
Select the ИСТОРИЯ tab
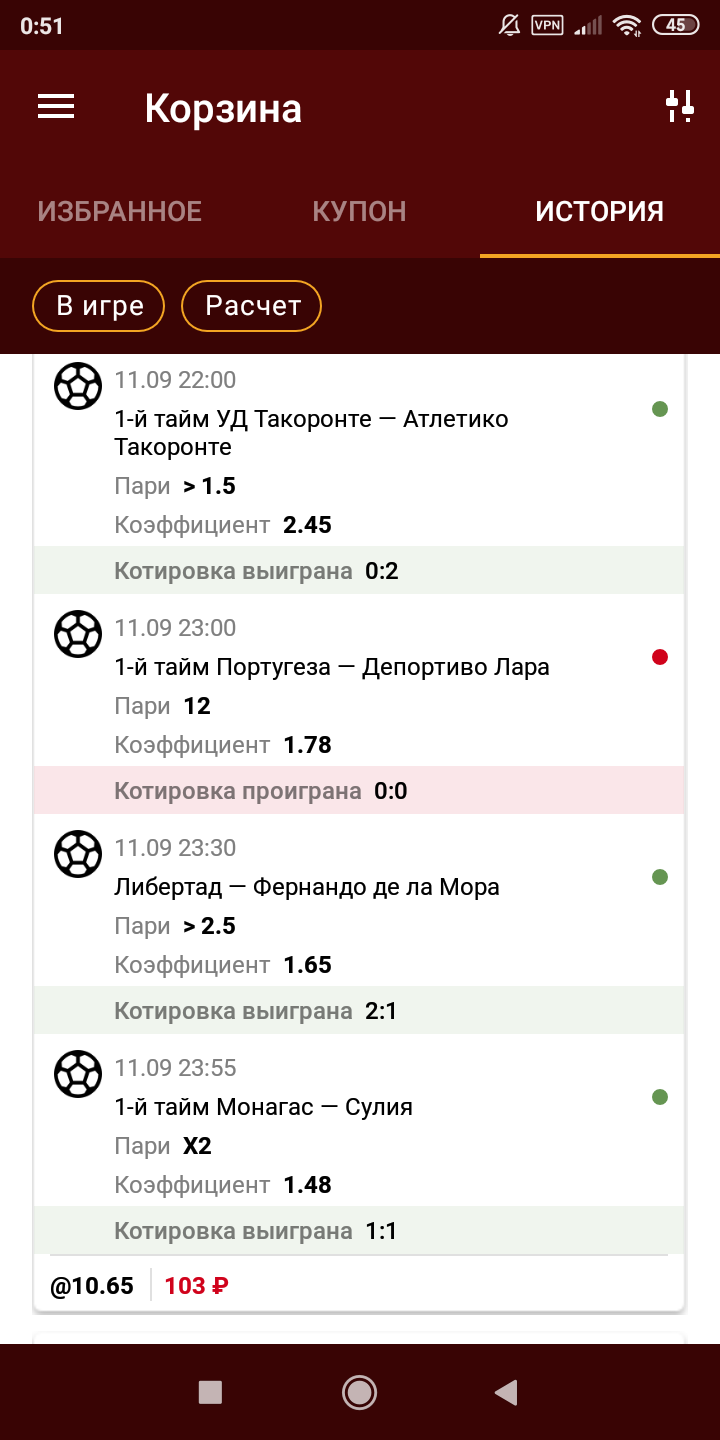click(x=599, y=212)
